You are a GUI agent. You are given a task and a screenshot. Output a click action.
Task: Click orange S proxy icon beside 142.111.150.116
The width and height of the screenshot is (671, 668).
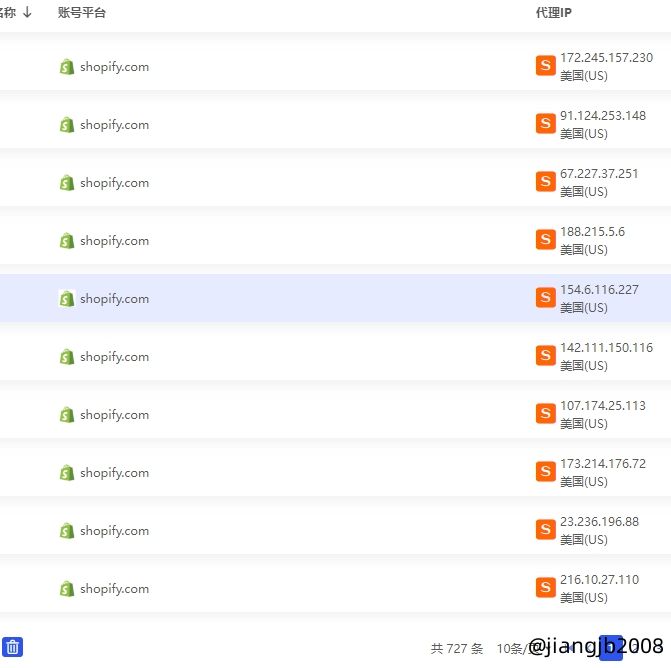[x=545, y=356]
